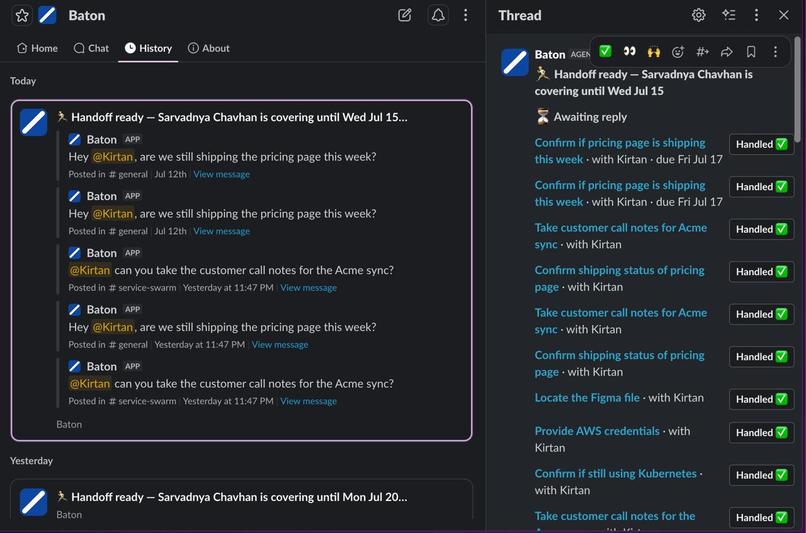The height and width of the screenshot is (533, 806).
Task: Select the History tab
Action: tap(148, 48)
